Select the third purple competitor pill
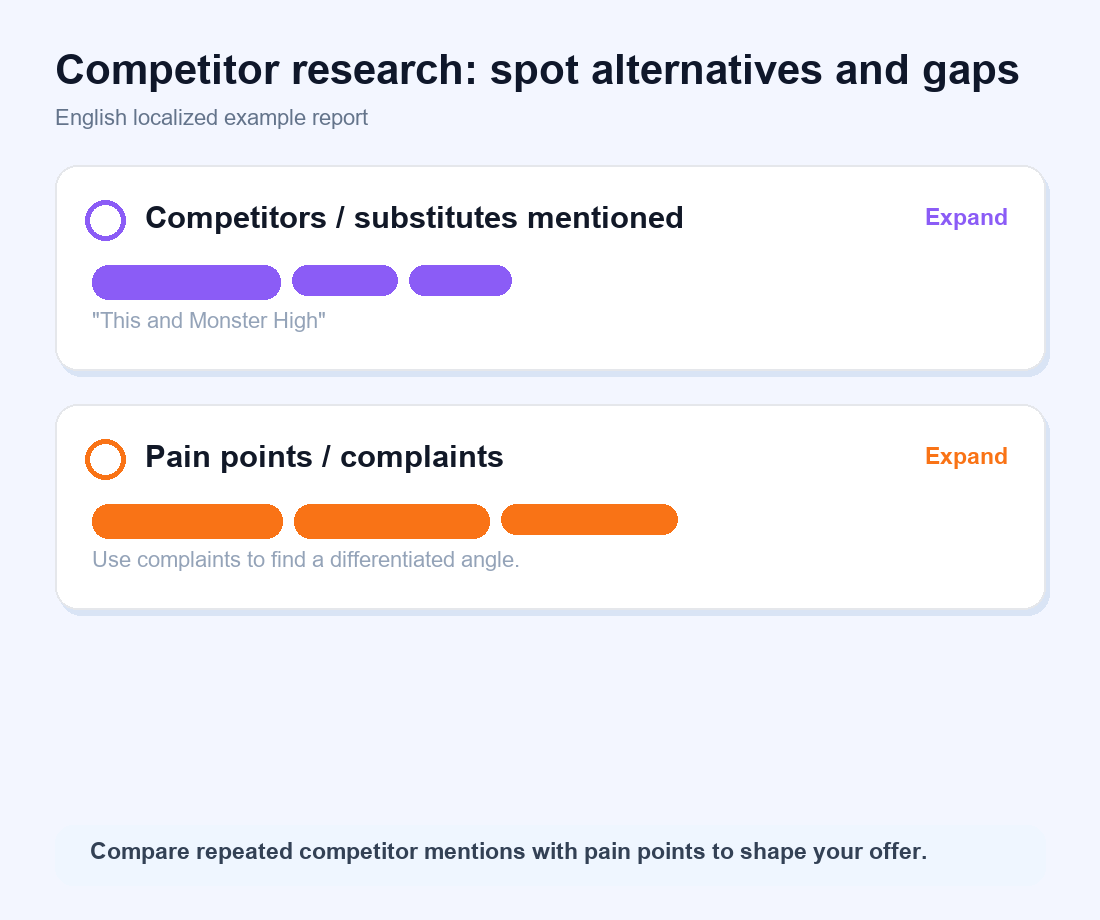Screen dimensions: 1100x920 (x=460, y=281)
